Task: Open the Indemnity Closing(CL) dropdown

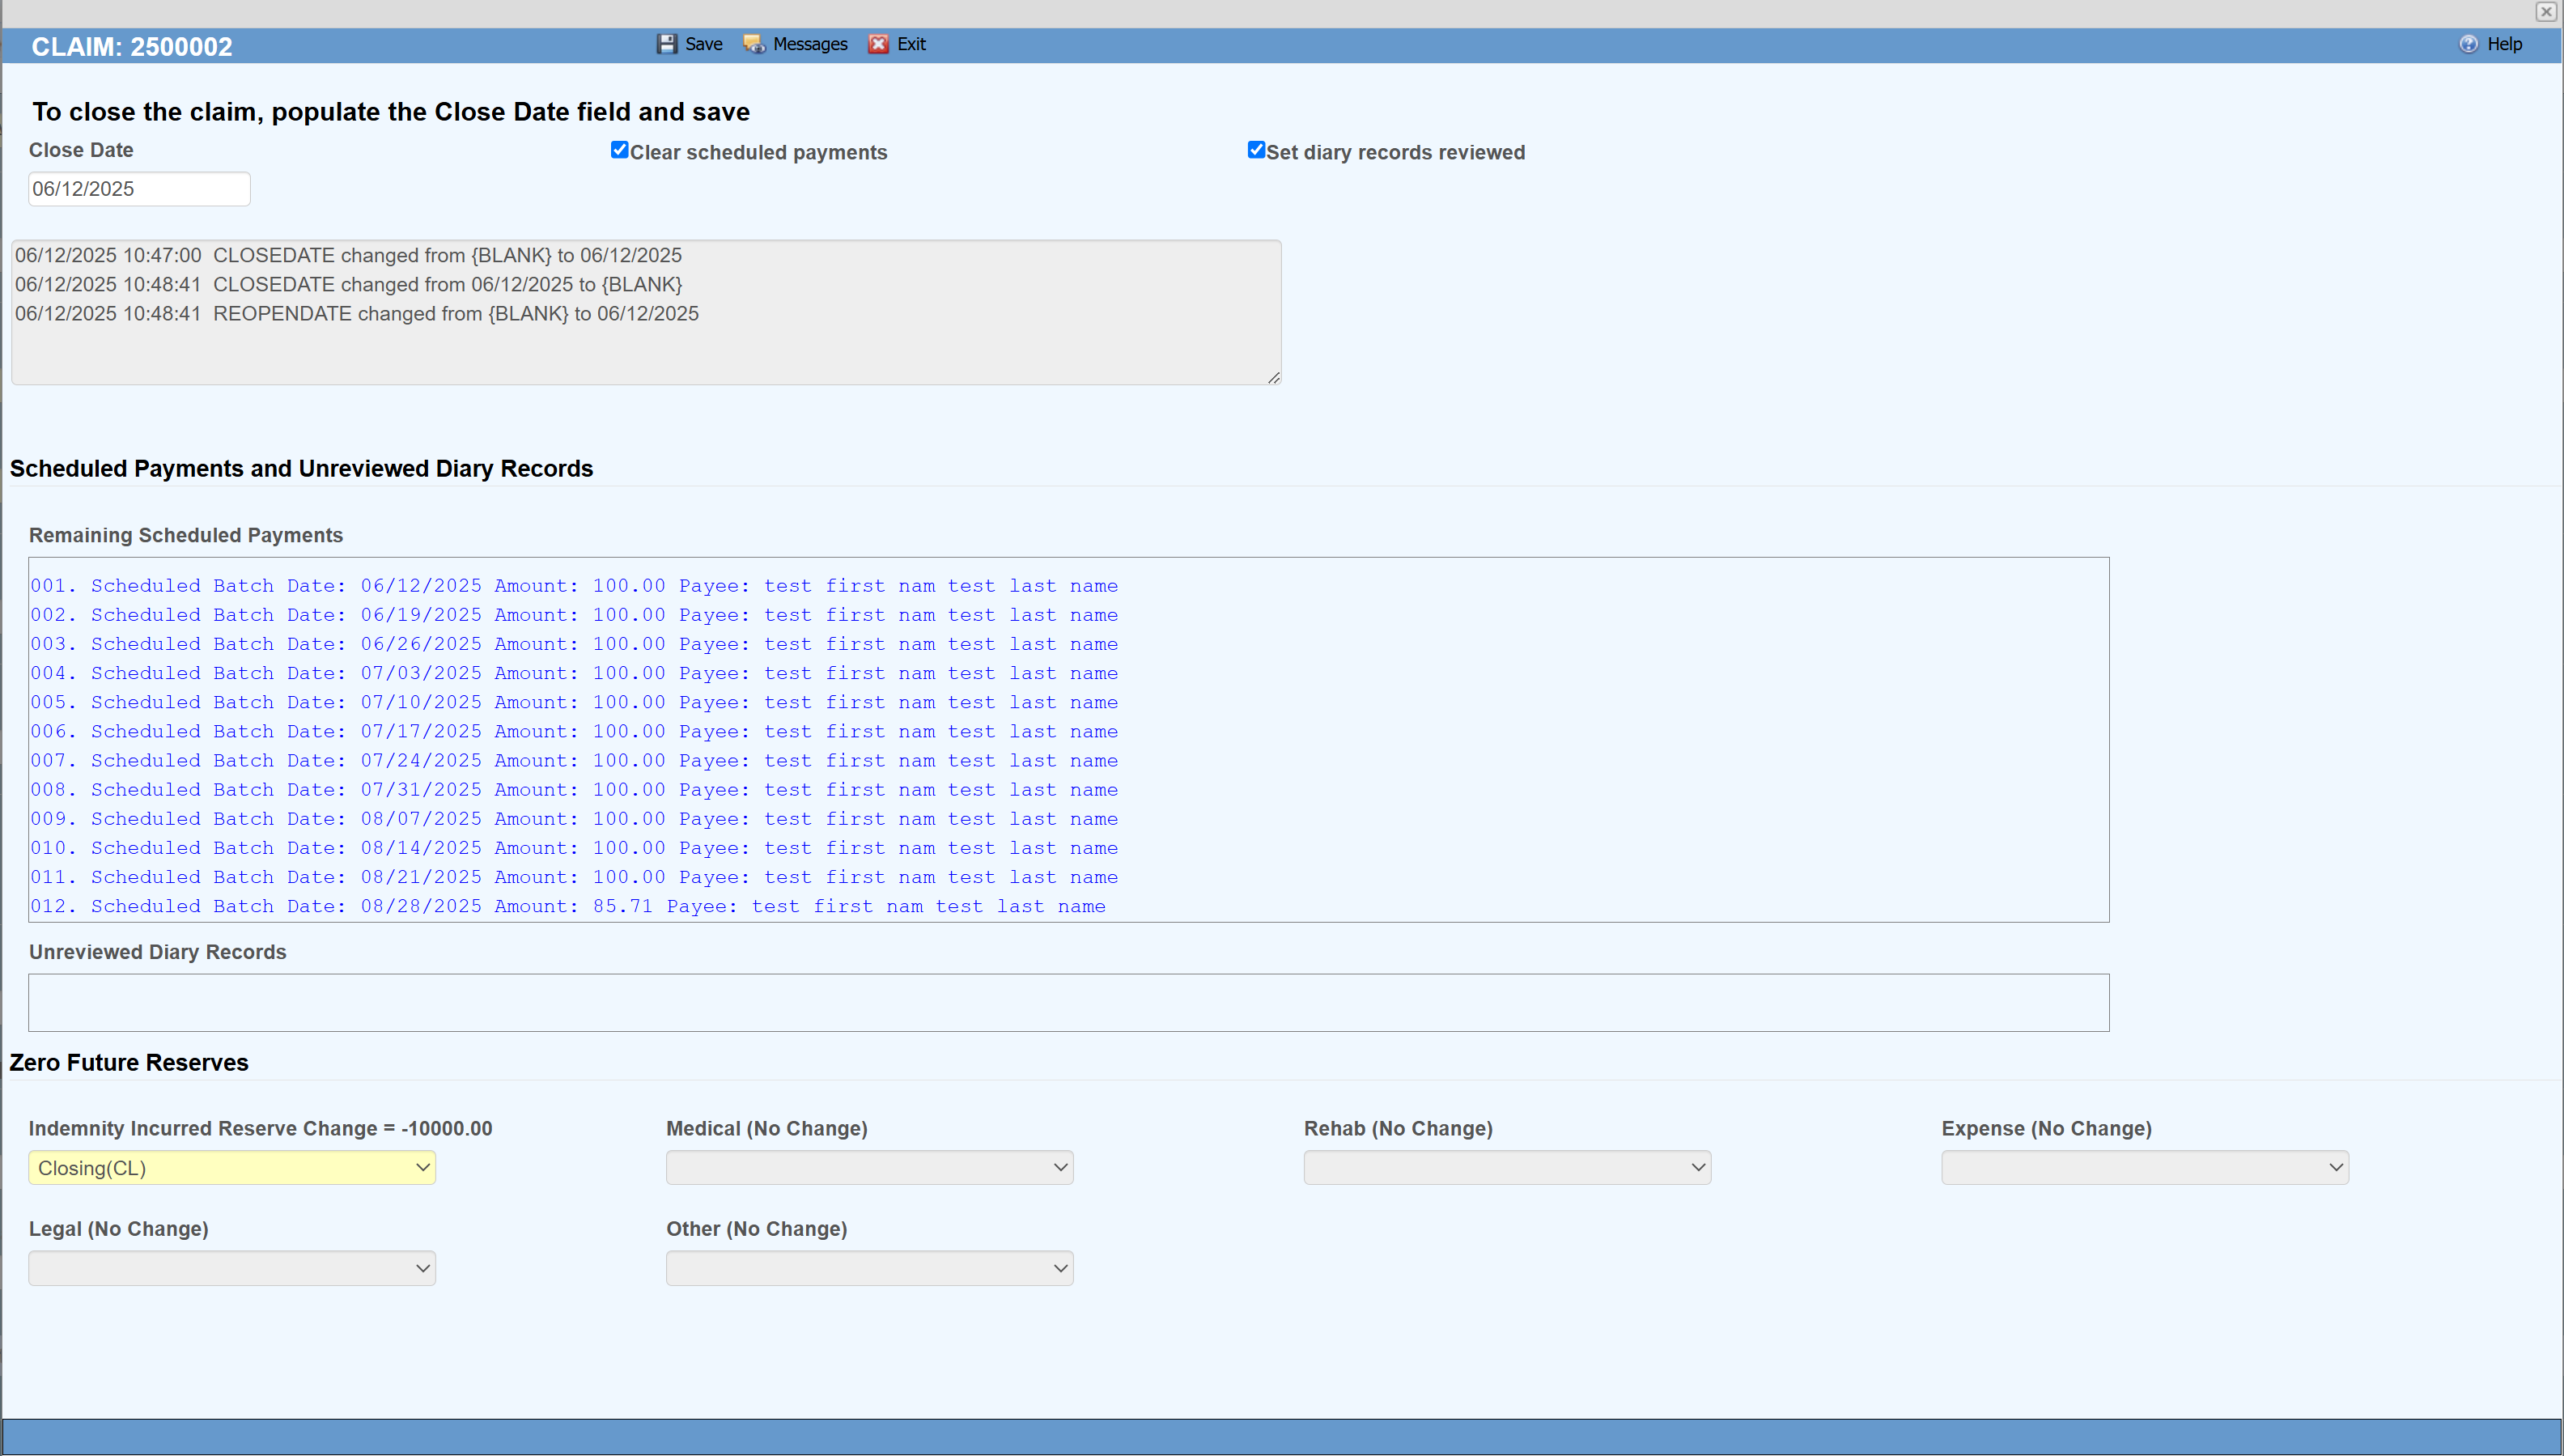Action: (232, 1168)
